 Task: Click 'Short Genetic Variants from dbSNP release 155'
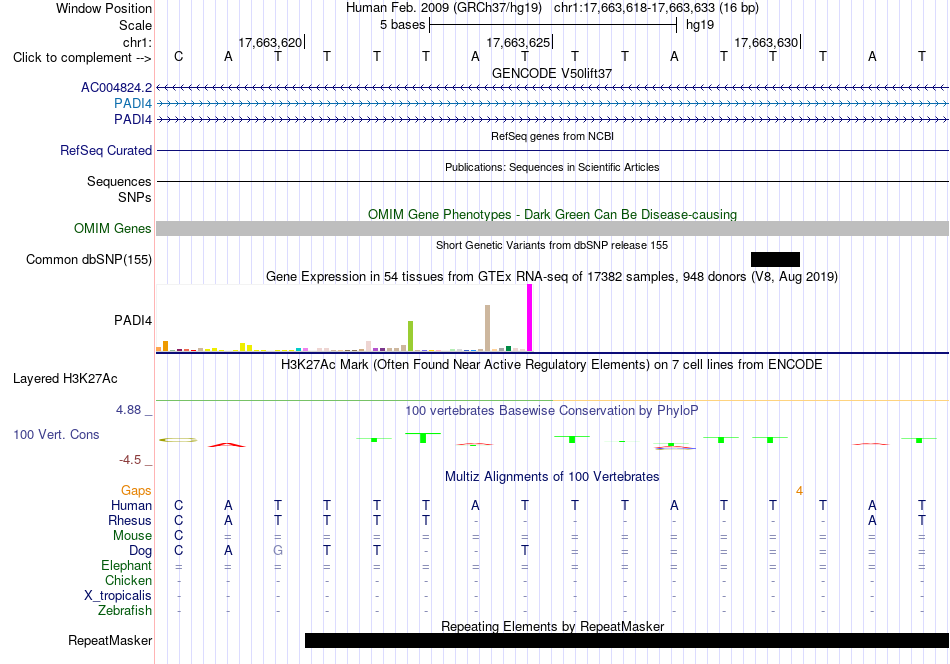tap(552, 245)
